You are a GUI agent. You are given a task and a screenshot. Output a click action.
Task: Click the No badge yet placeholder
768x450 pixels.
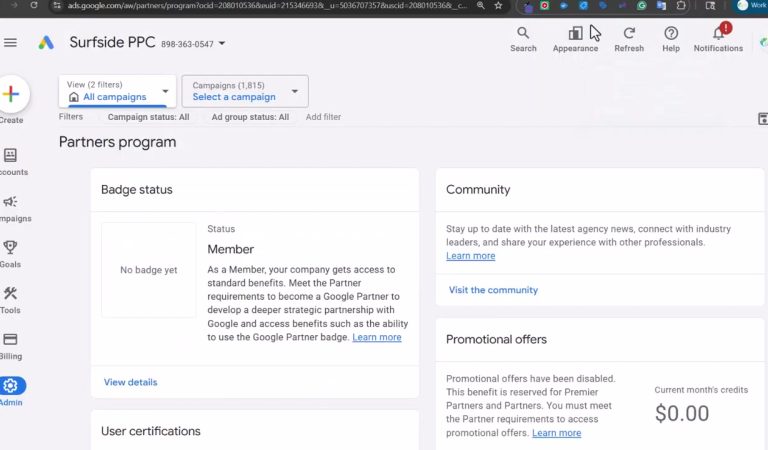tap(149, 270)
